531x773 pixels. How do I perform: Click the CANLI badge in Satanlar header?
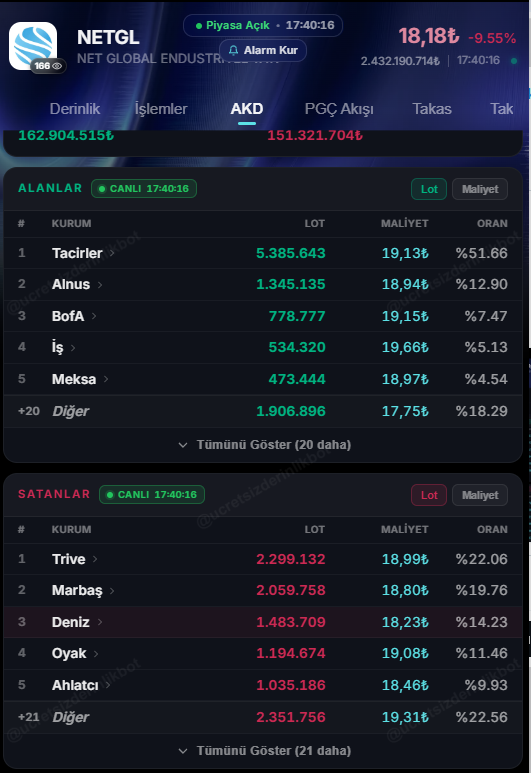tap(152, 495)
